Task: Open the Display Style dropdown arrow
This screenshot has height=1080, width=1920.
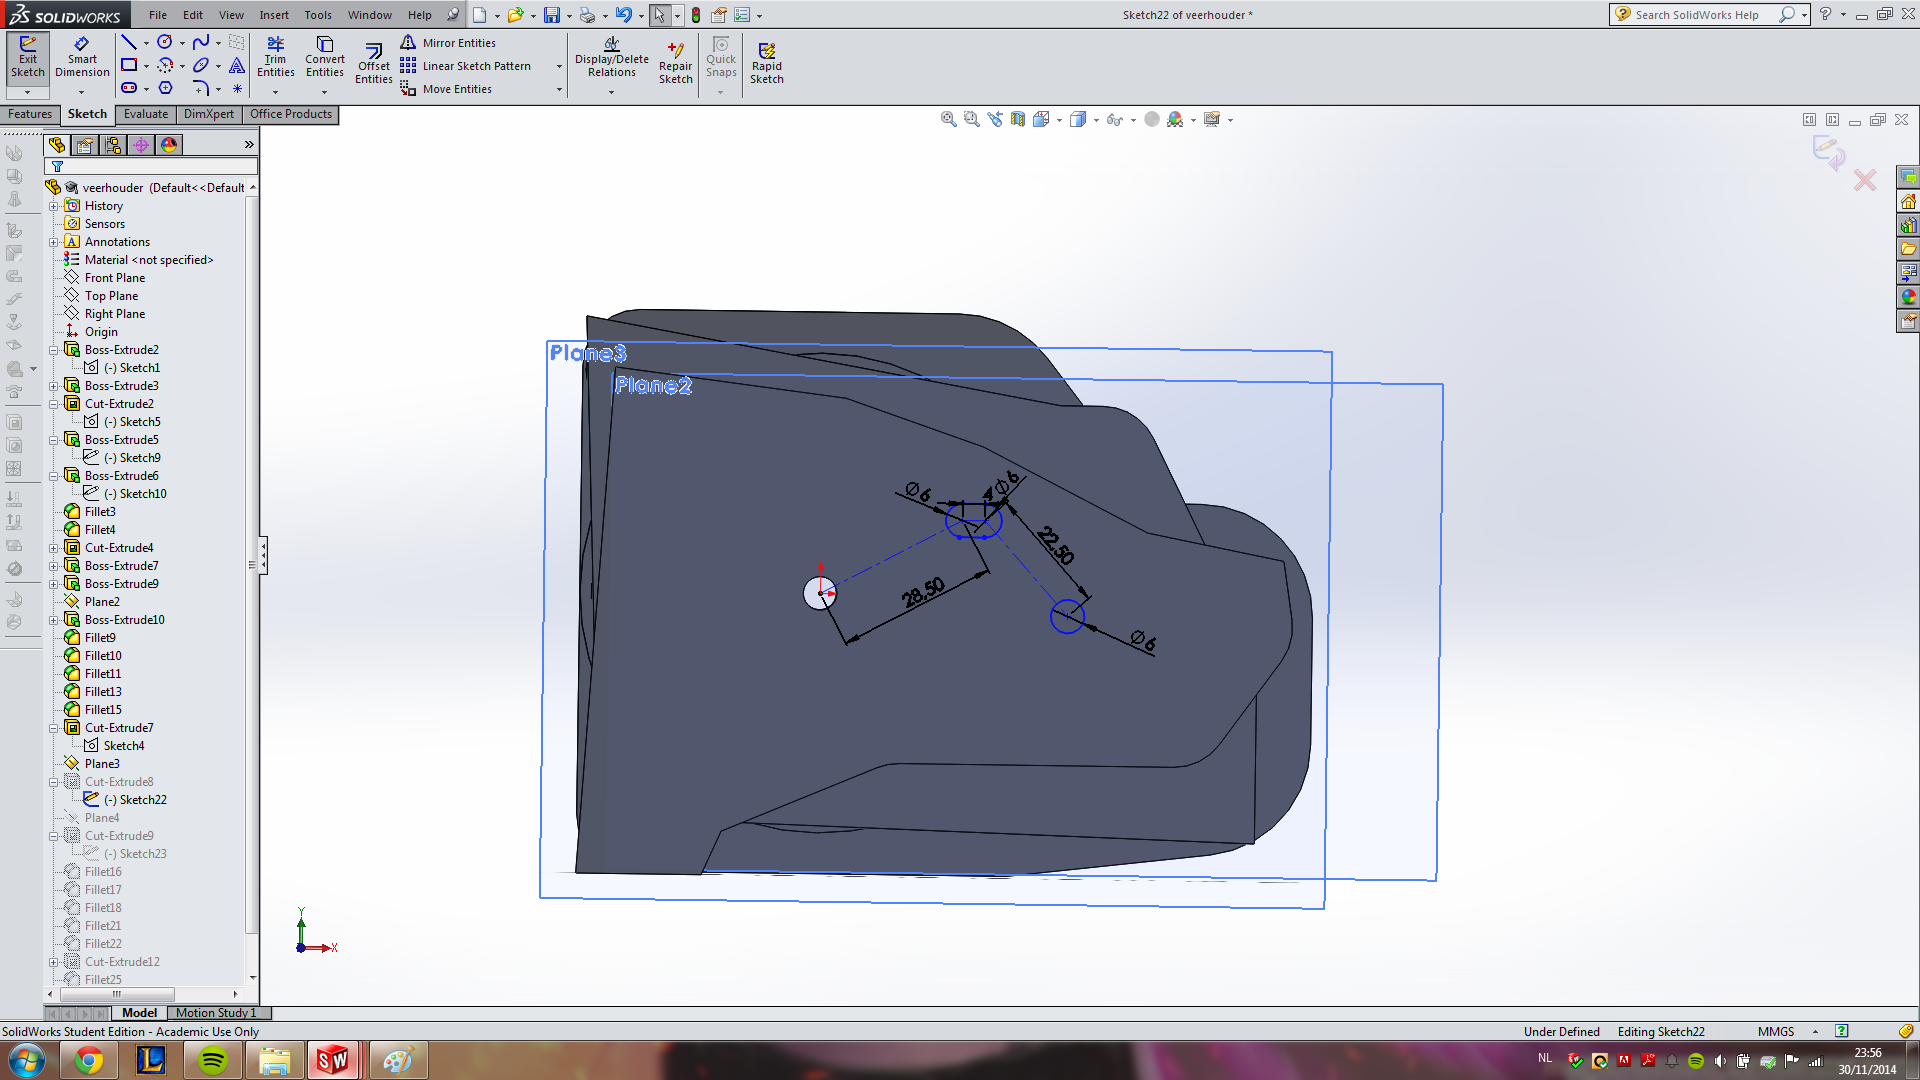Action: coord(1097,120)
